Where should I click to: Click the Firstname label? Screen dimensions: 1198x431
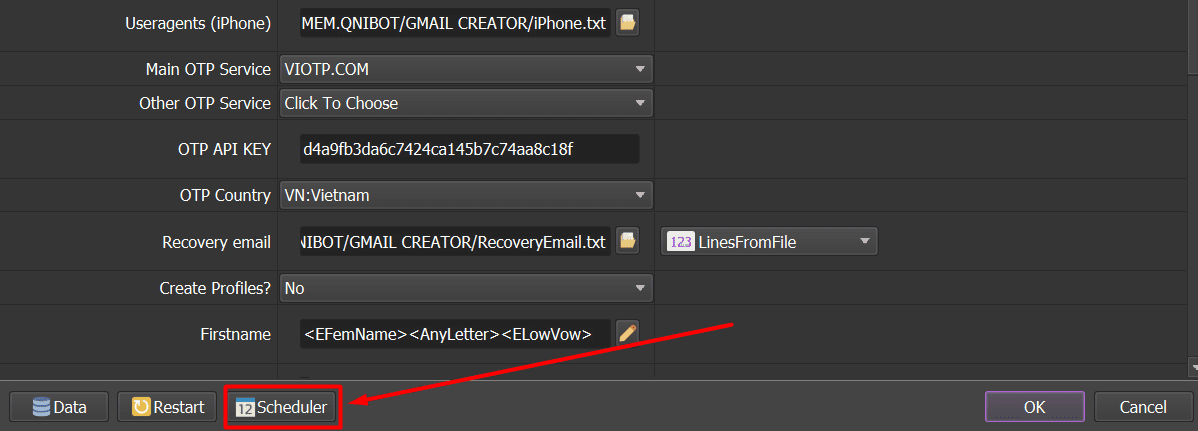click(x=235, y=334)
